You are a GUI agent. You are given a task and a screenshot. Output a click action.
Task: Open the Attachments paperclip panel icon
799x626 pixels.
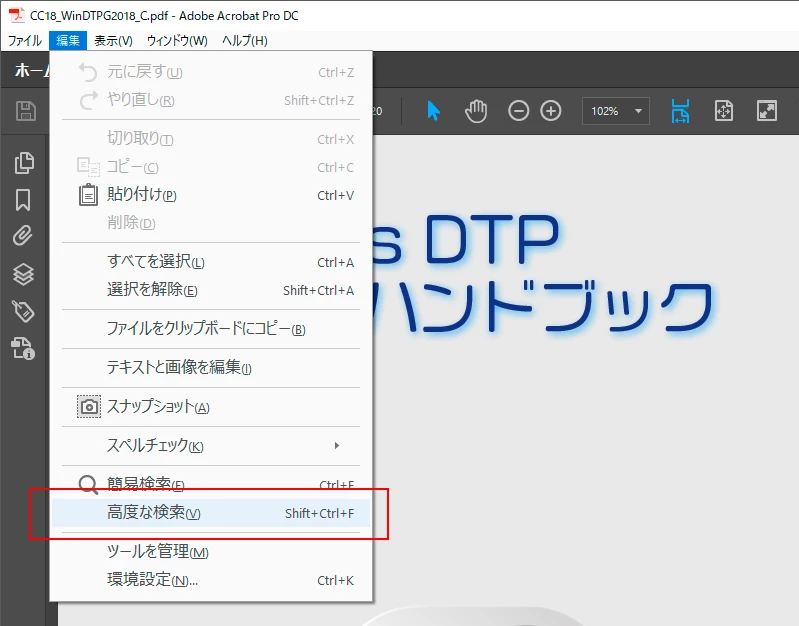click(23, 236)
